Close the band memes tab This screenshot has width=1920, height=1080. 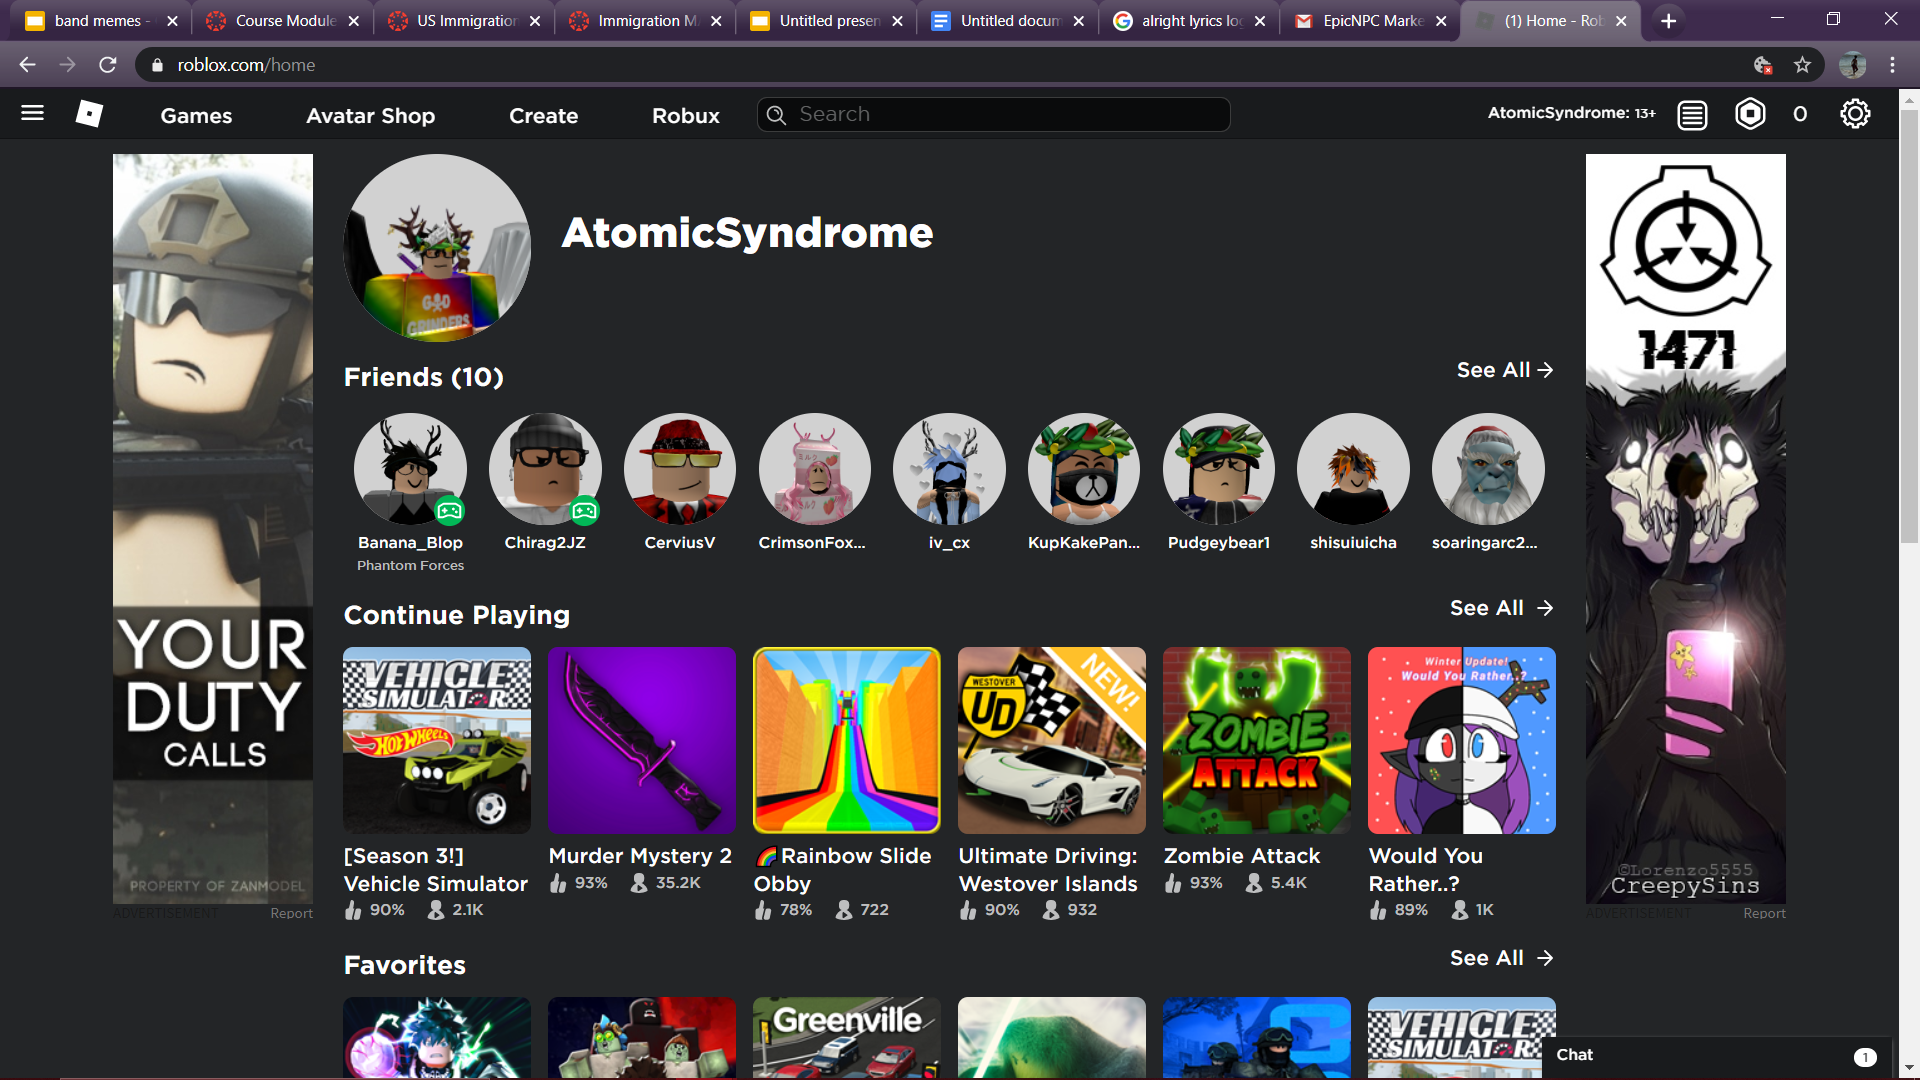(x=172, y=21)
